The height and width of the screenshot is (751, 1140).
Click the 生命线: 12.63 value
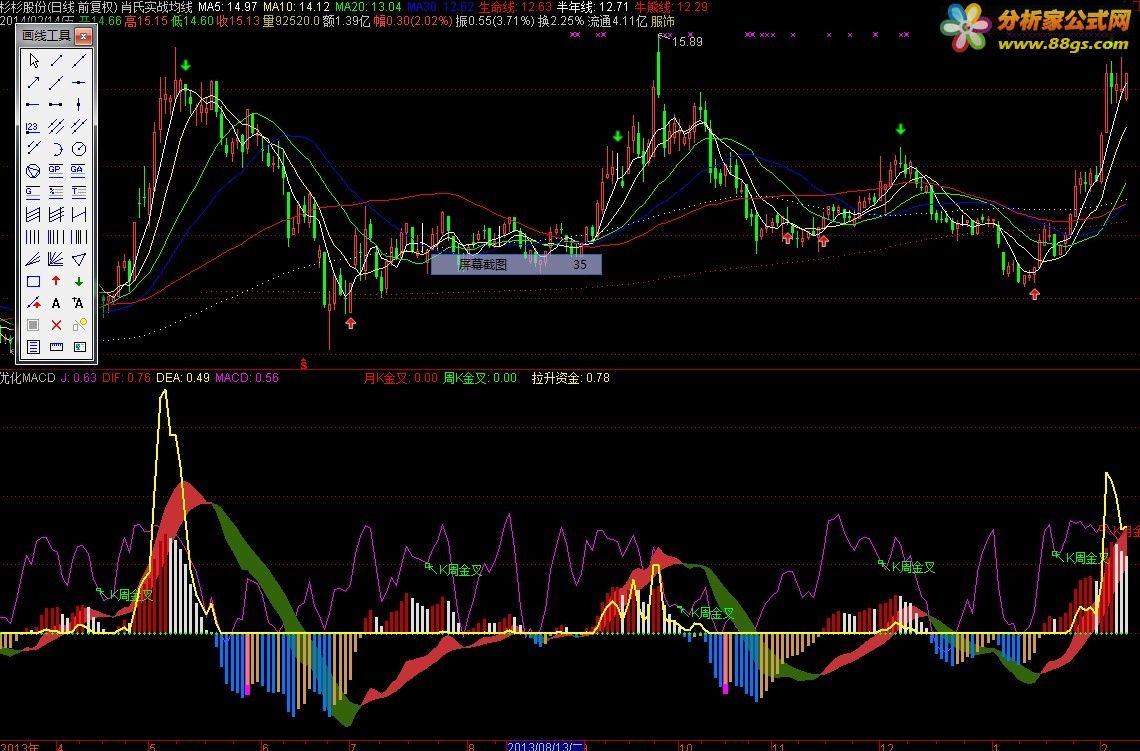tap(515, 7)
